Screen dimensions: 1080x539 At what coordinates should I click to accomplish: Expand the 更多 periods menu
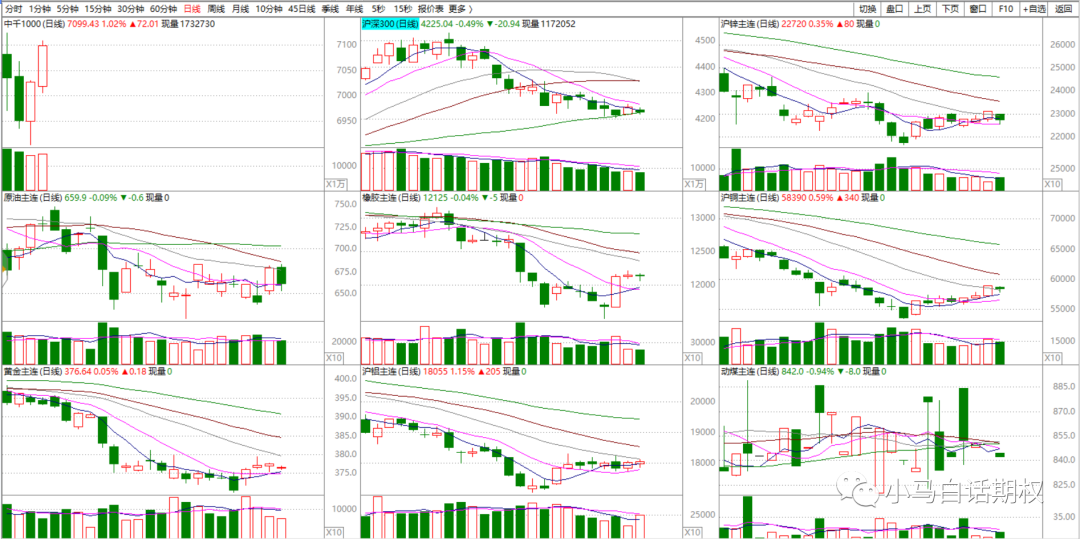coord(460,8)
